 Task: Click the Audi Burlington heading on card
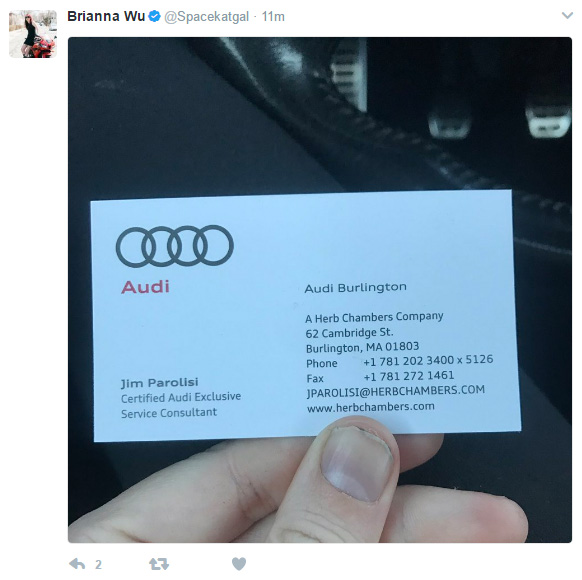tap(356, 288)
